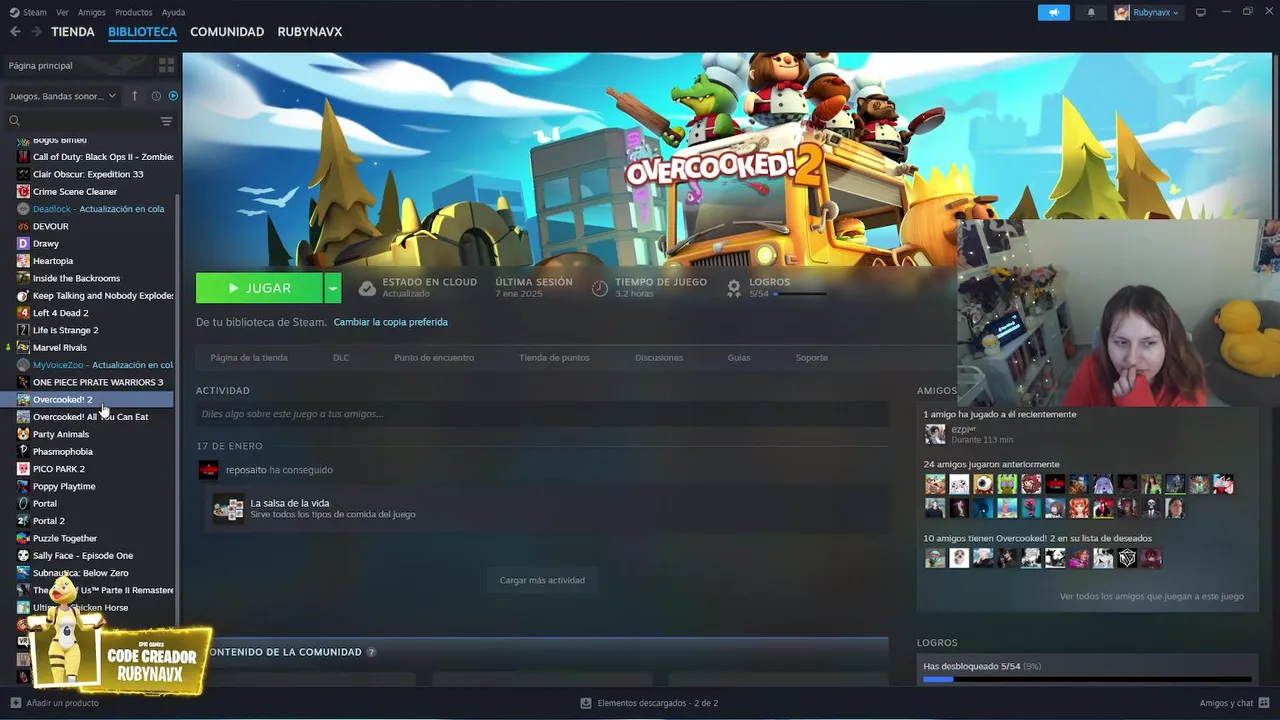Switch to the COMUNIDAD section
This screenshot has width=1280, height=720.
[x=227, y=32]
